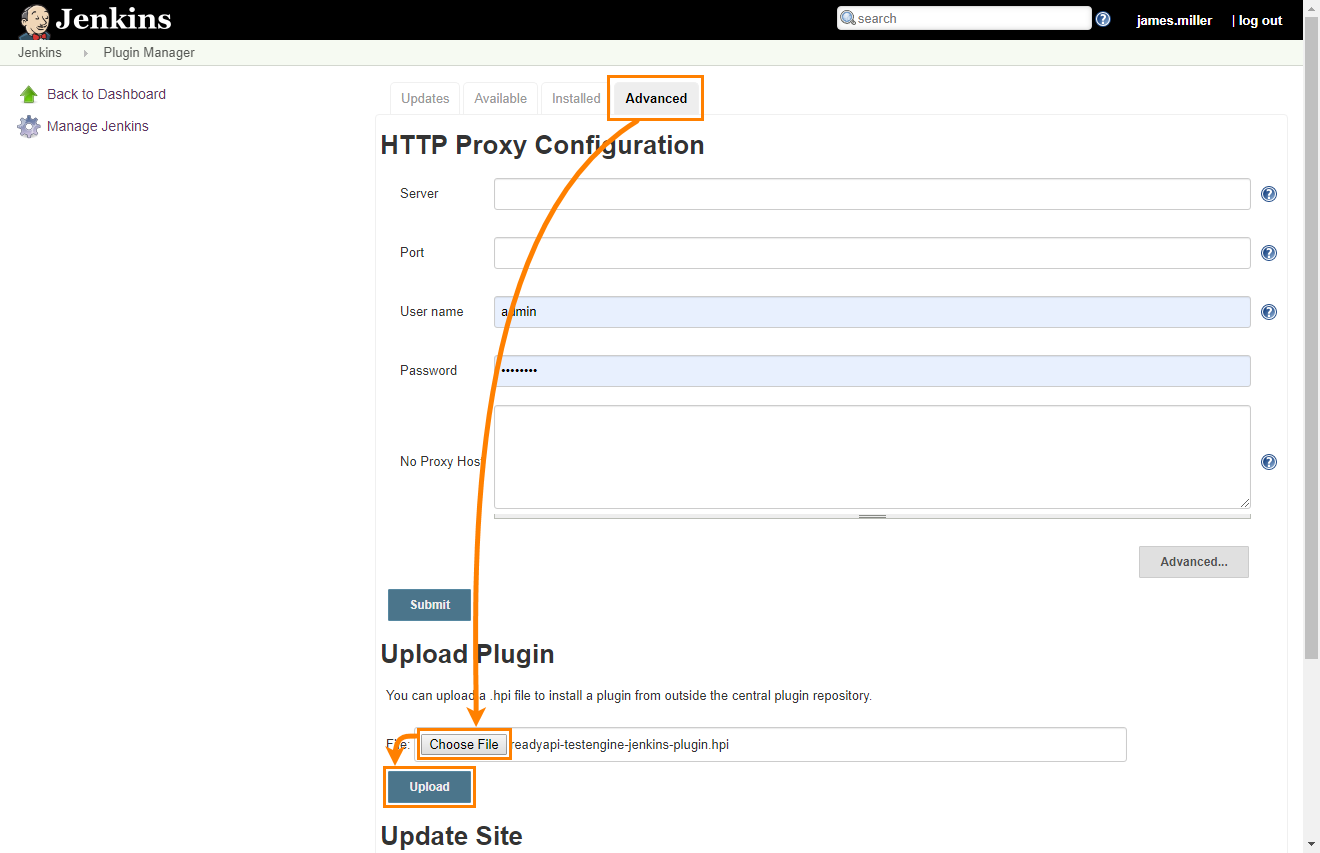Open the Installed tab

coord(575,98)
